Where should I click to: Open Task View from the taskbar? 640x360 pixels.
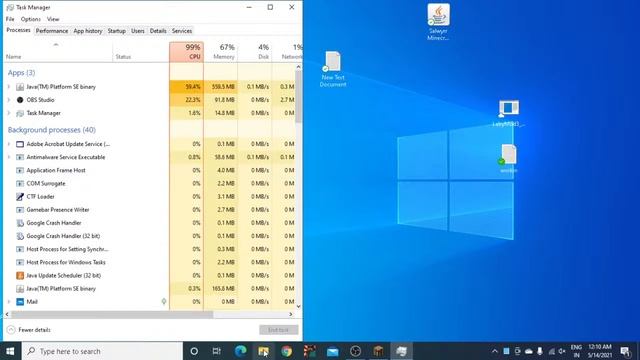217,351
